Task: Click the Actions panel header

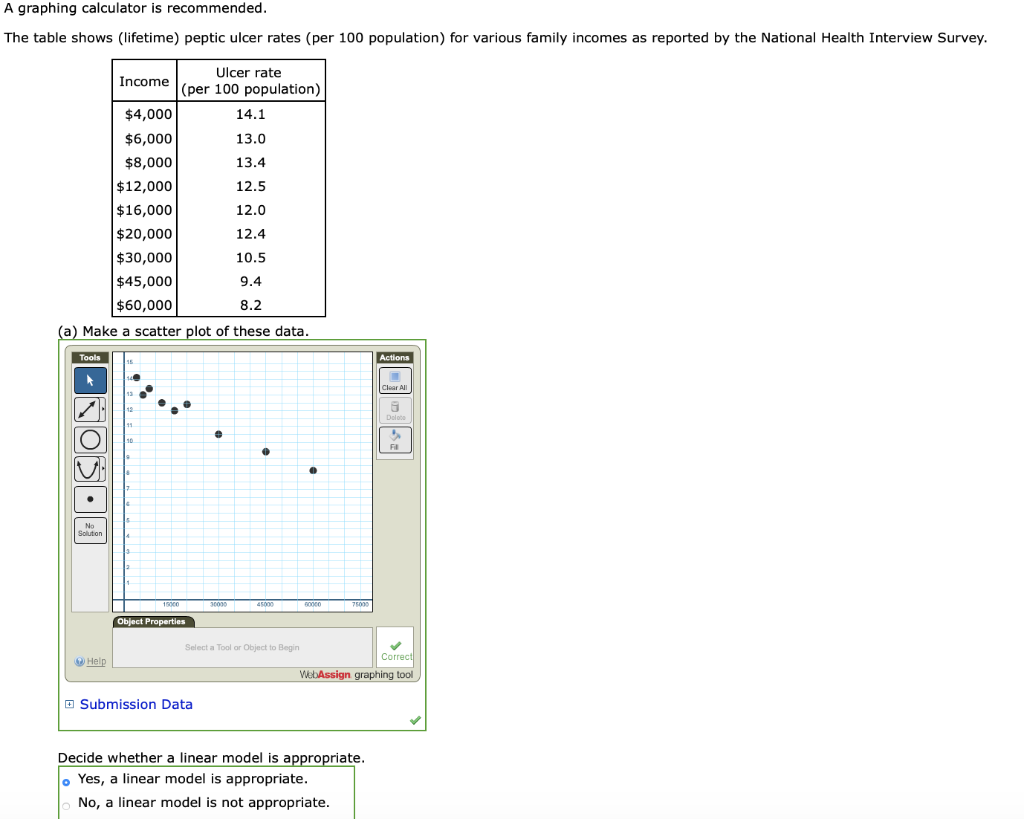Action: tap(394, 357)
